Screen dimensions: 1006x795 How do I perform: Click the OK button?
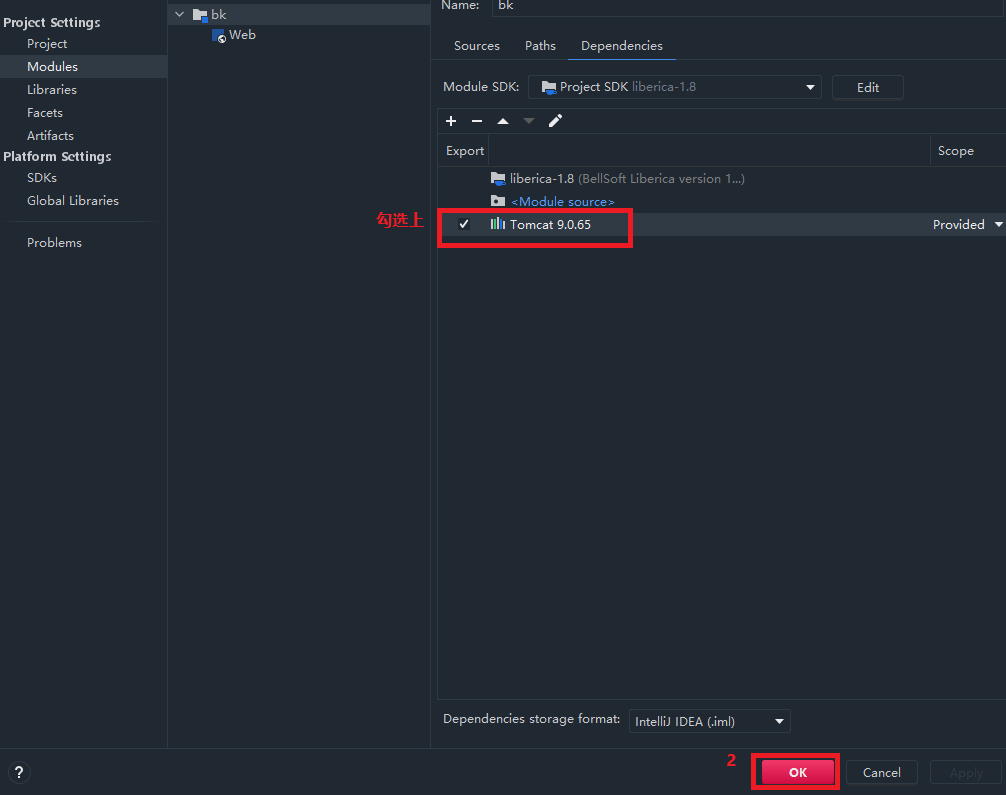tap(797, 772)
